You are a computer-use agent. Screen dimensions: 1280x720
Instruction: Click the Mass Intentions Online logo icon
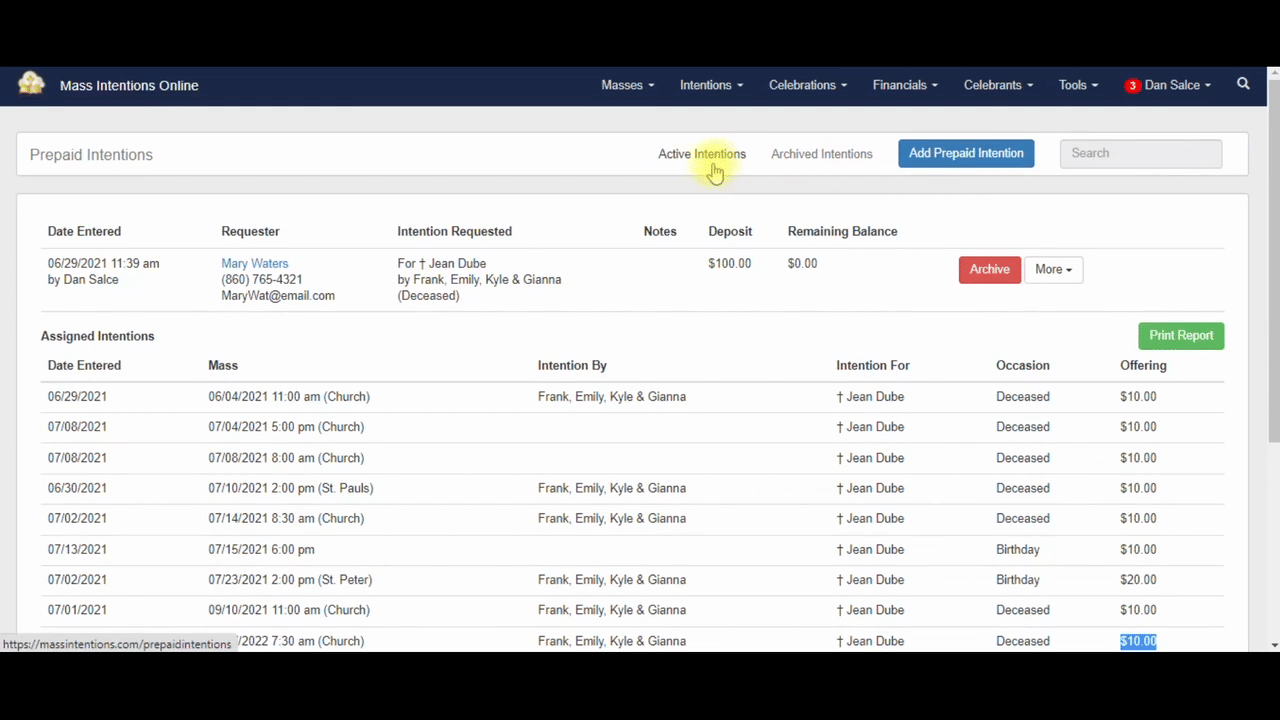pyautogui.click(x=31, y=84)
